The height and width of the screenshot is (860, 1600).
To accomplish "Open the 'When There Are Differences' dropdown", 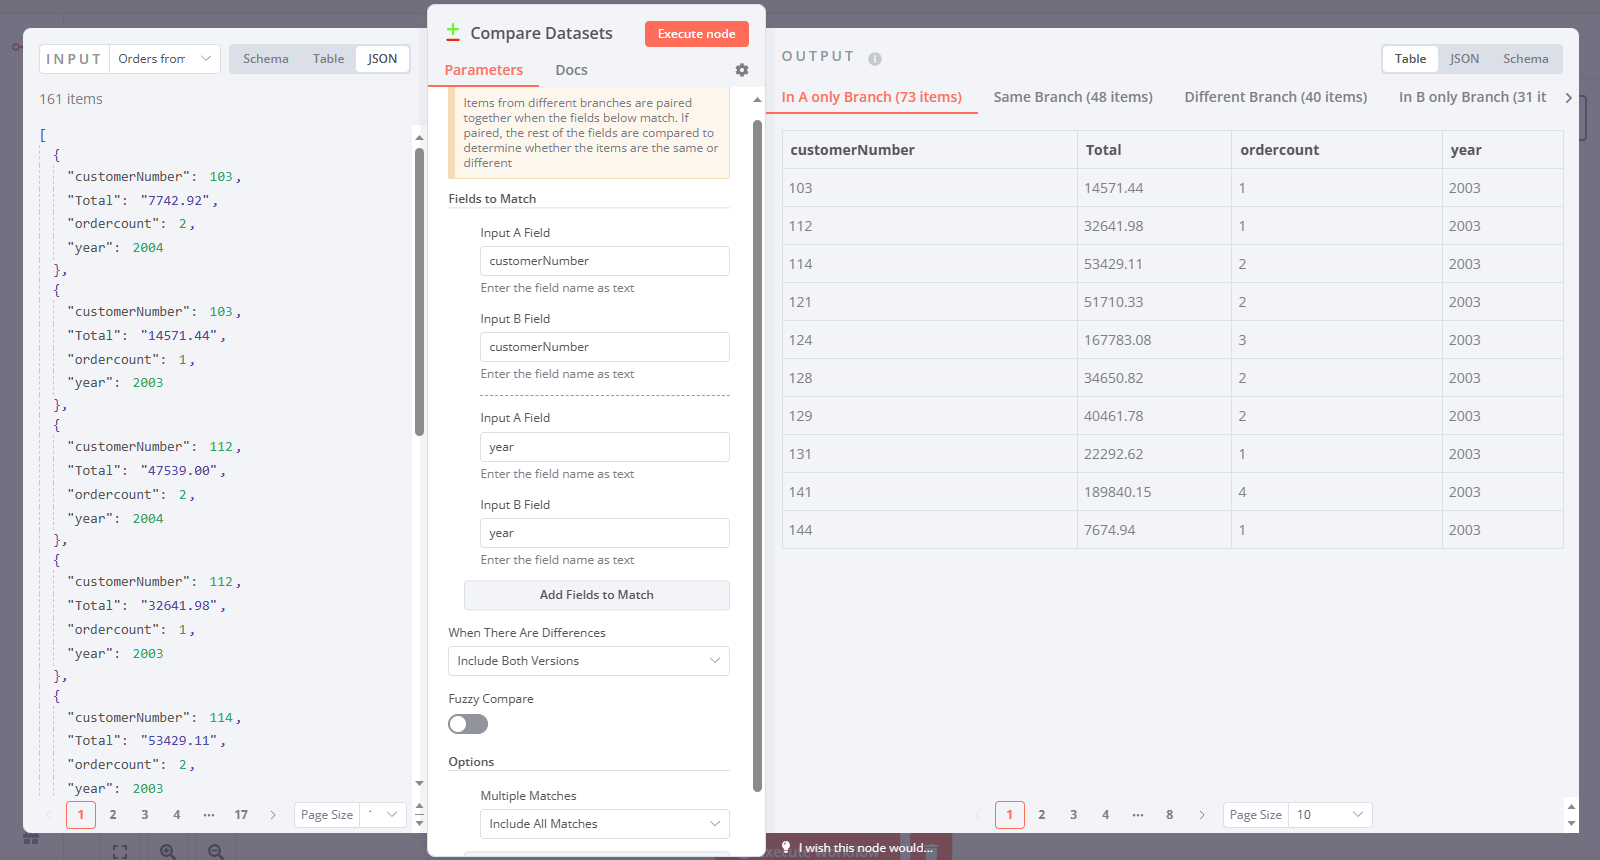I will 588,661.
